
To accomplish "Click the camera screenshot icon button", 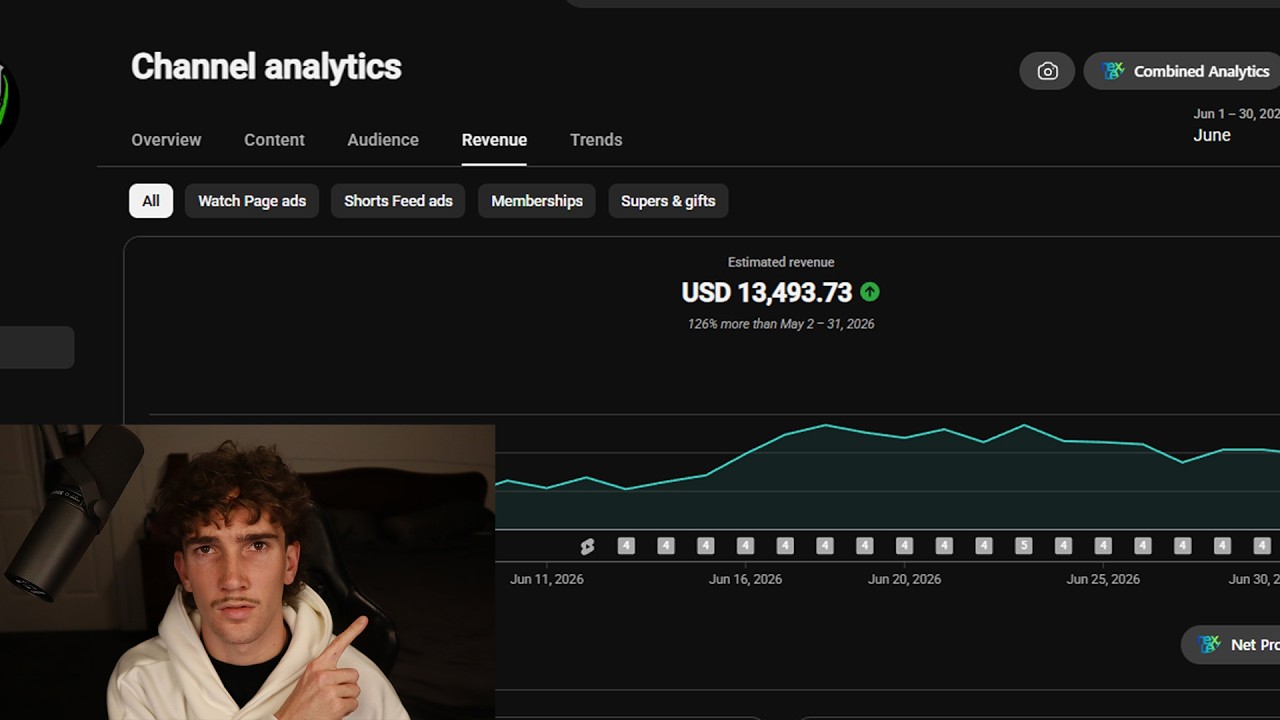I will point(1047,71).
